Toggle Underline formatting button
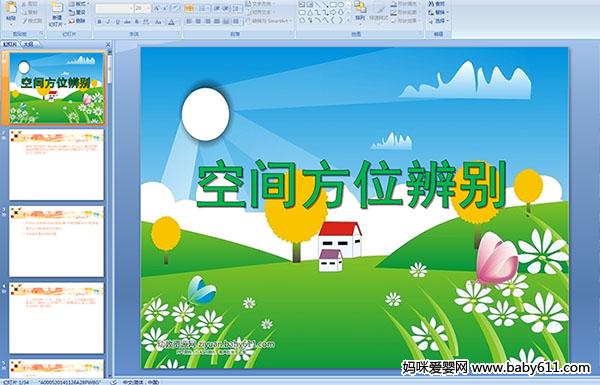This screenshot has height=385, width=600. point(117,22)
